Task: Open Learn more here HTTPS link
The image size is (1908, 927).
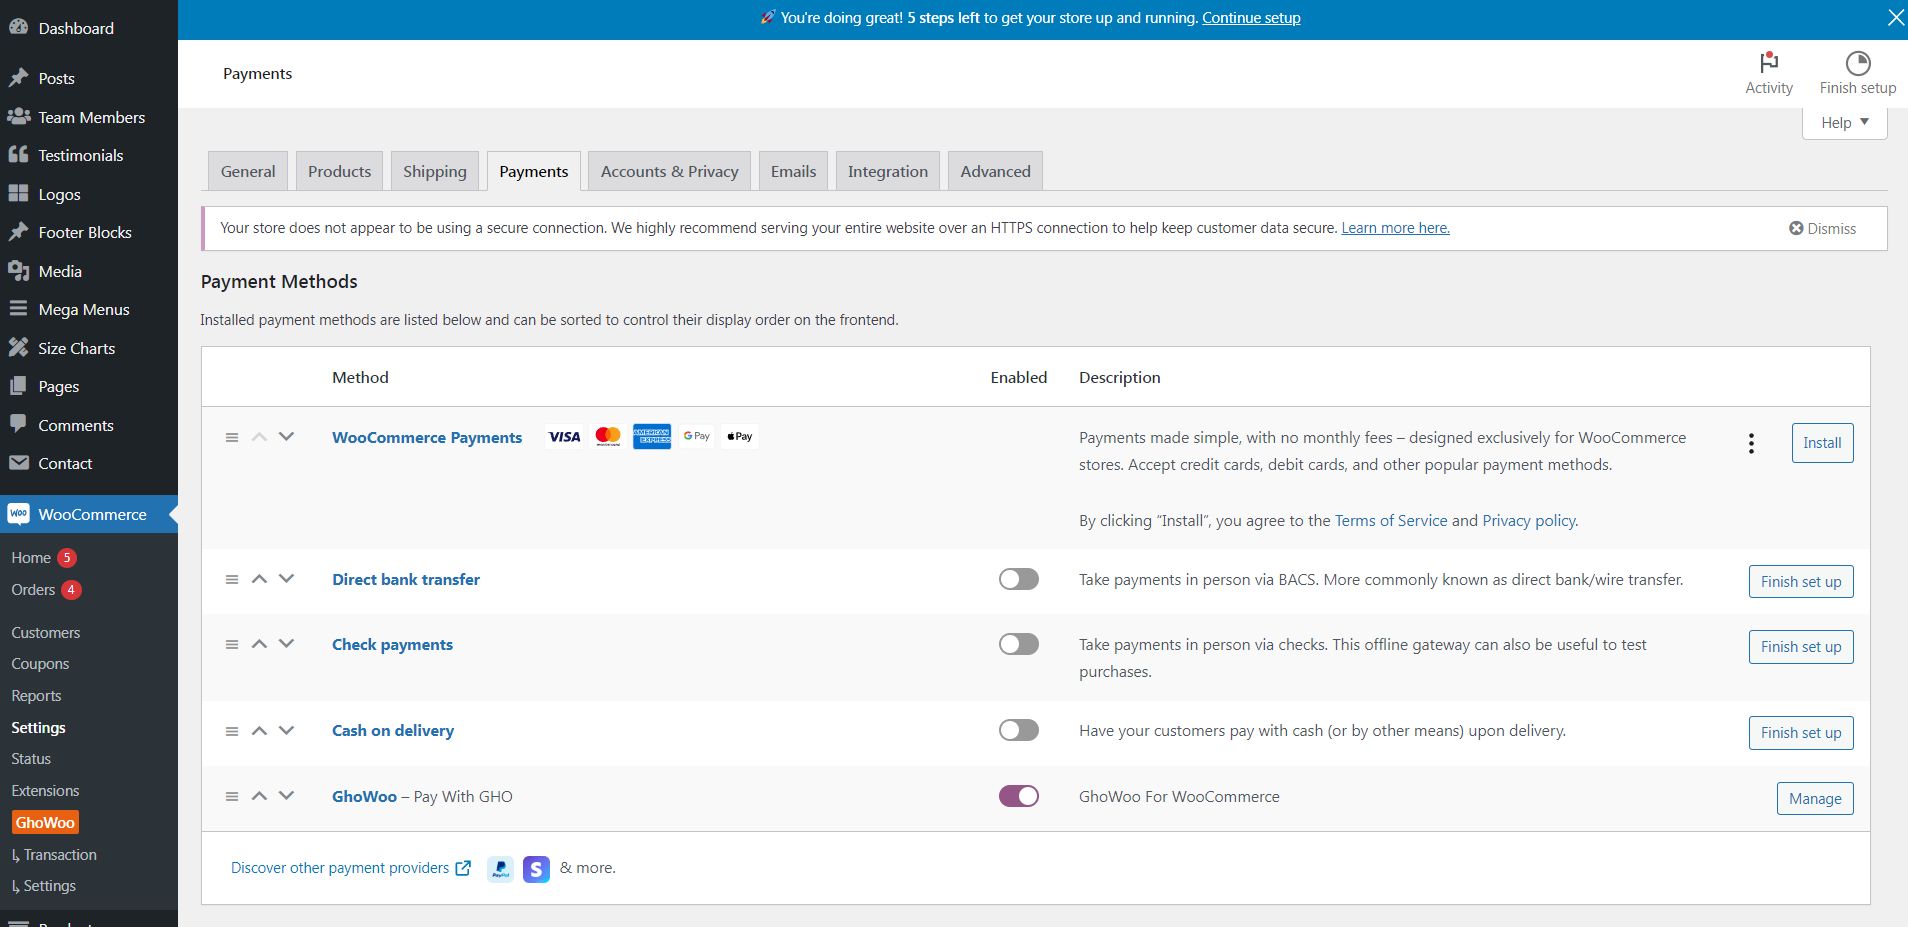Action: click(1395, 228)
